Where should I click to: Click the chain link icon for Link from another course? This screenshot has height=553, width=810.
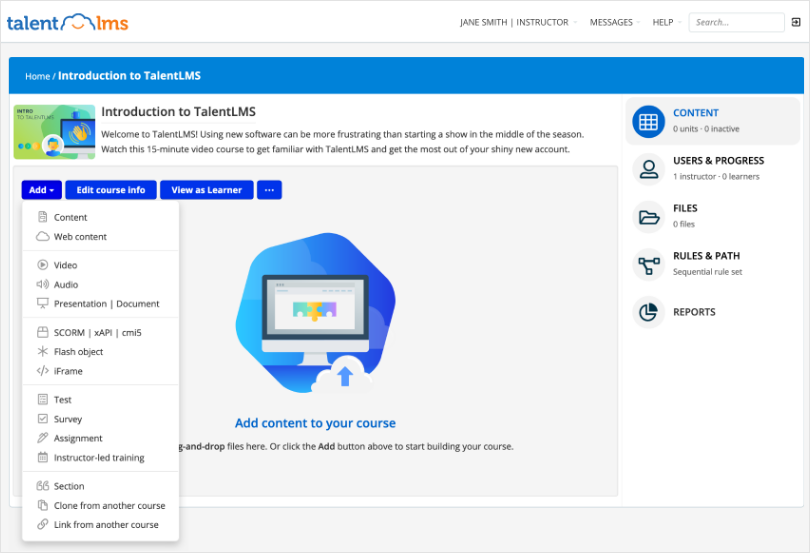(x=43, y=525)
